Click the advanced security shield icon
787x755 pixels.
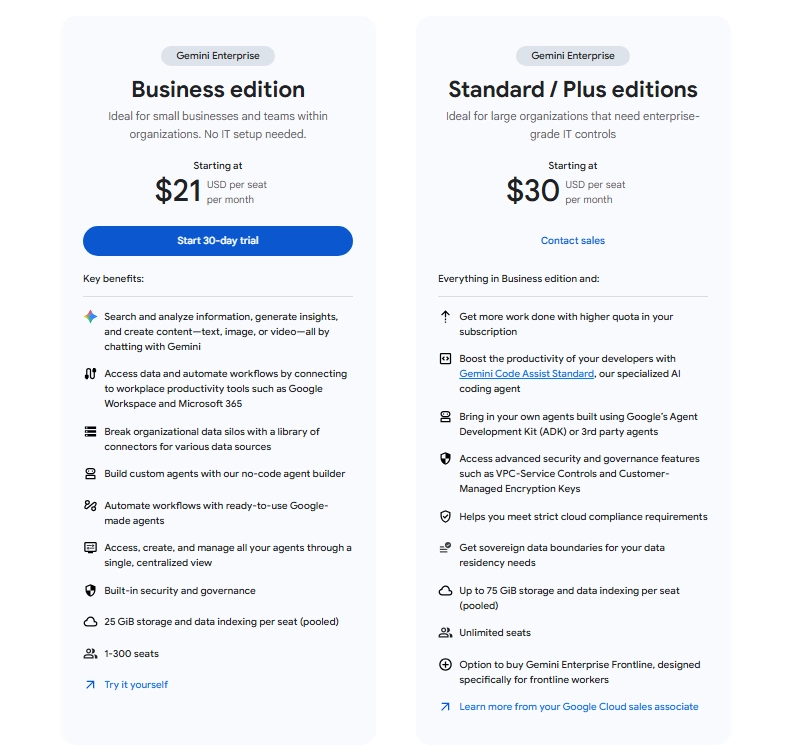[x=445, y=458]
